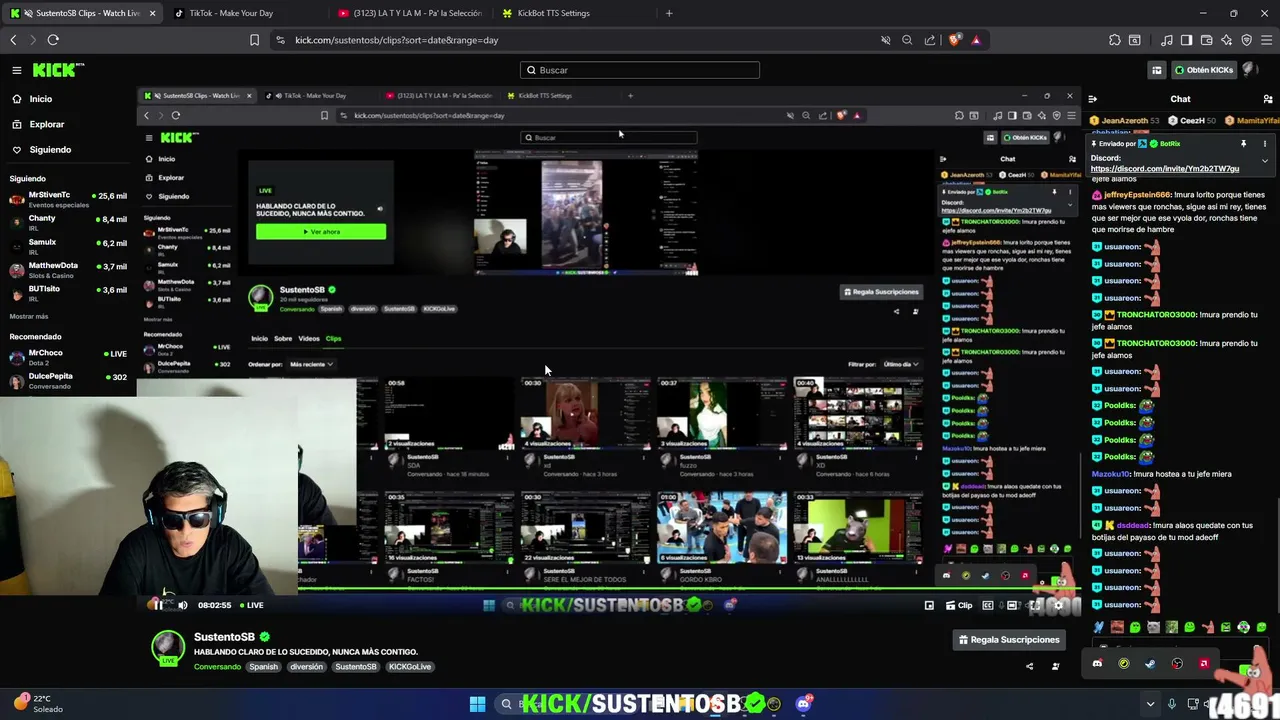
Task: Open the Conversando category link
Action: click(217, 667)
